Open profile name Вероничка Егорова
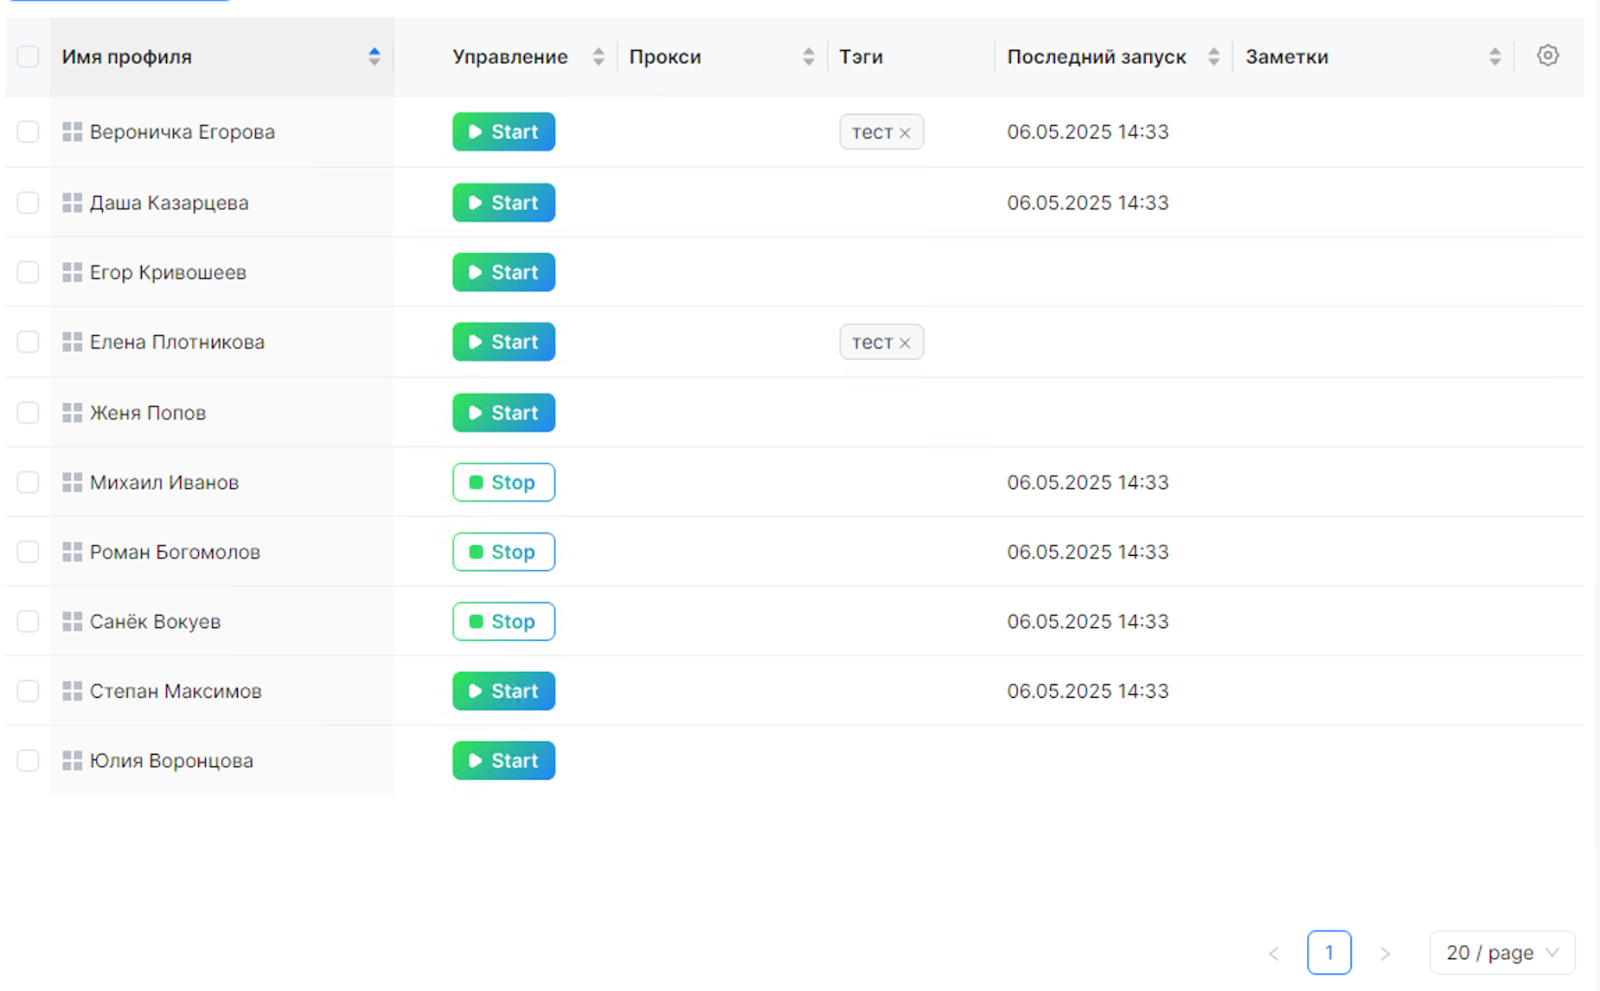The image size is (1600, 991). tap(182, 132)
